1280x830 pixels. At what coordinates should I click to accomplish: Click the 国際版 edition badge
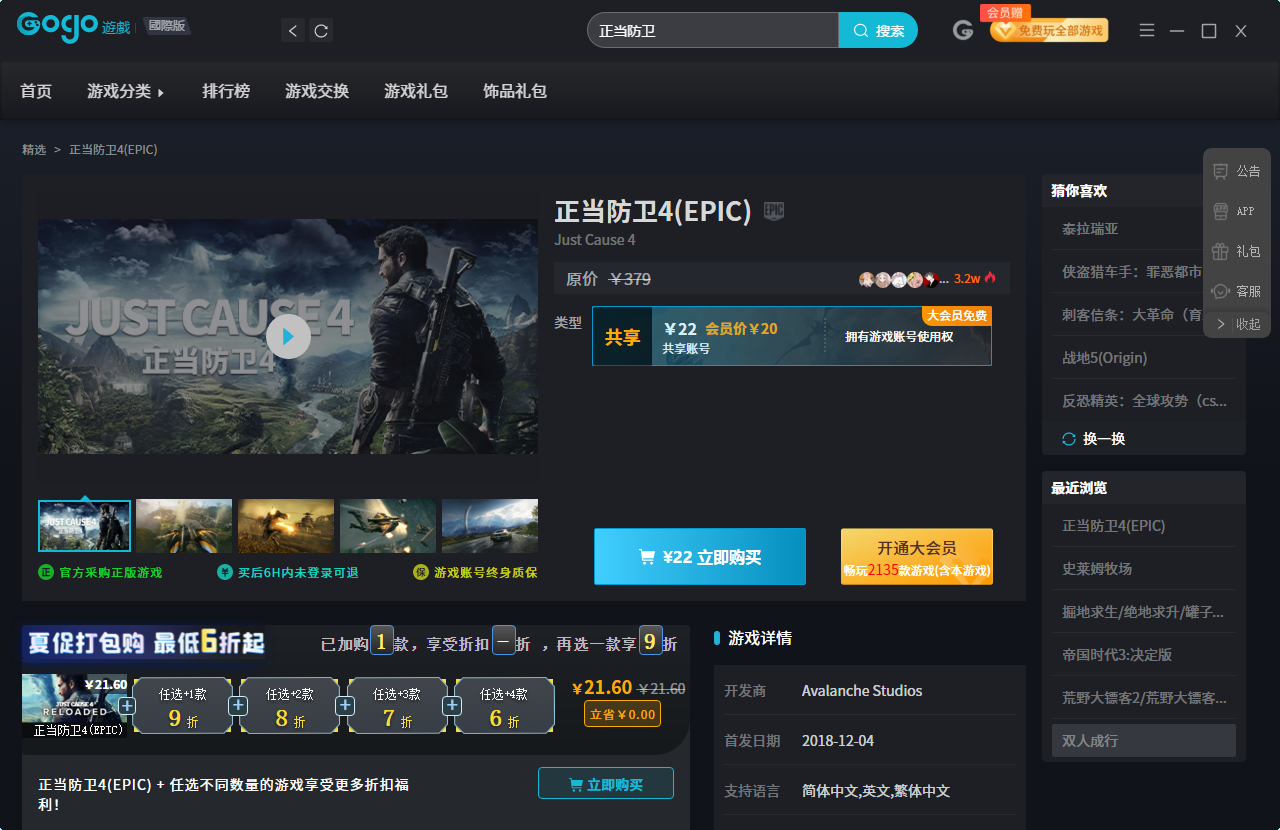pos(167,26)
